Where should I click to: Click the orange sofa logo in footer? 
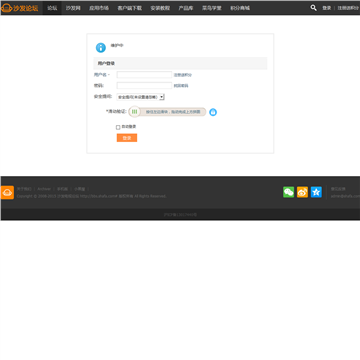[7, 192]
